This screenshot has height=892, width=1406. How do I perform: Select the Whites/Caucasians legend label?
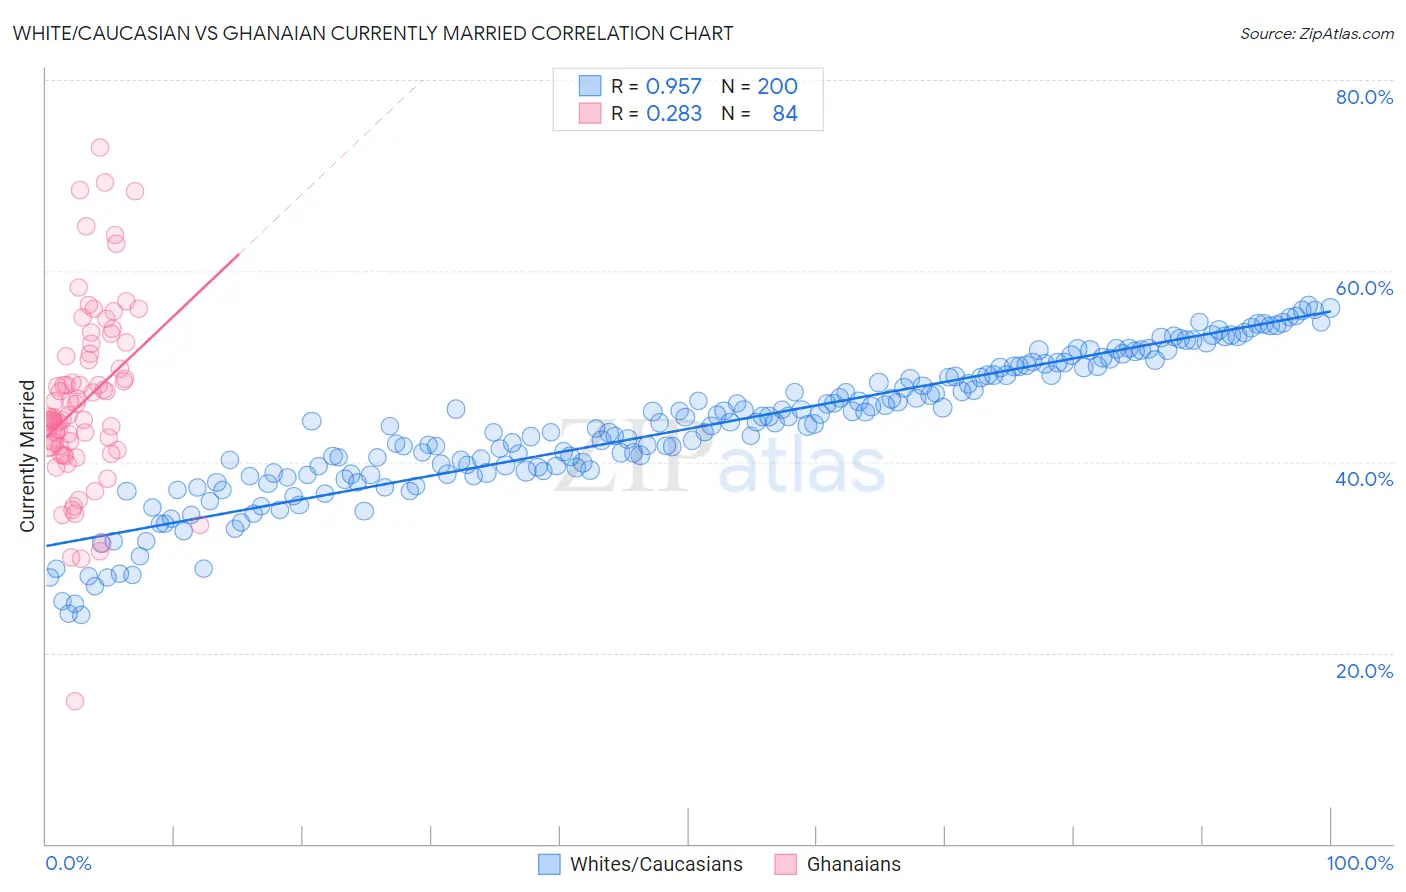coord(656,864)
